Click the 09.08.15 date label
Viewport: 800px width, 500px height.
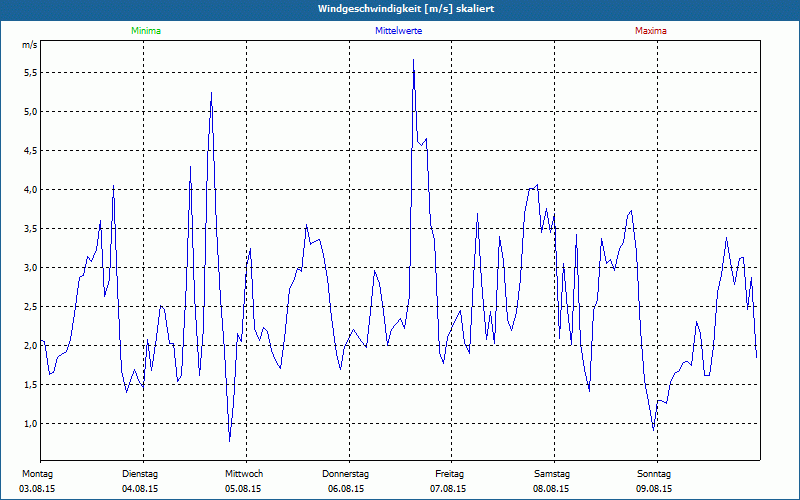click(x=654, y=489)
